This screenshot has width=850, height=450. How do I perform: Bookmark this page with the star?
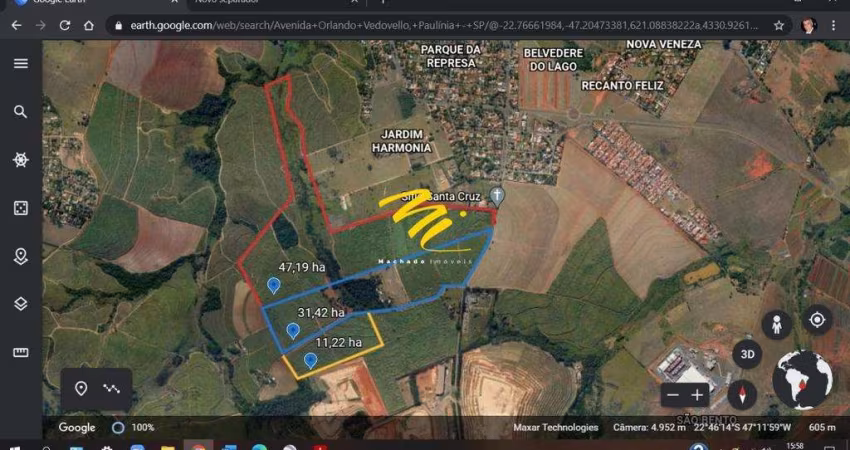tap(779, 25)
